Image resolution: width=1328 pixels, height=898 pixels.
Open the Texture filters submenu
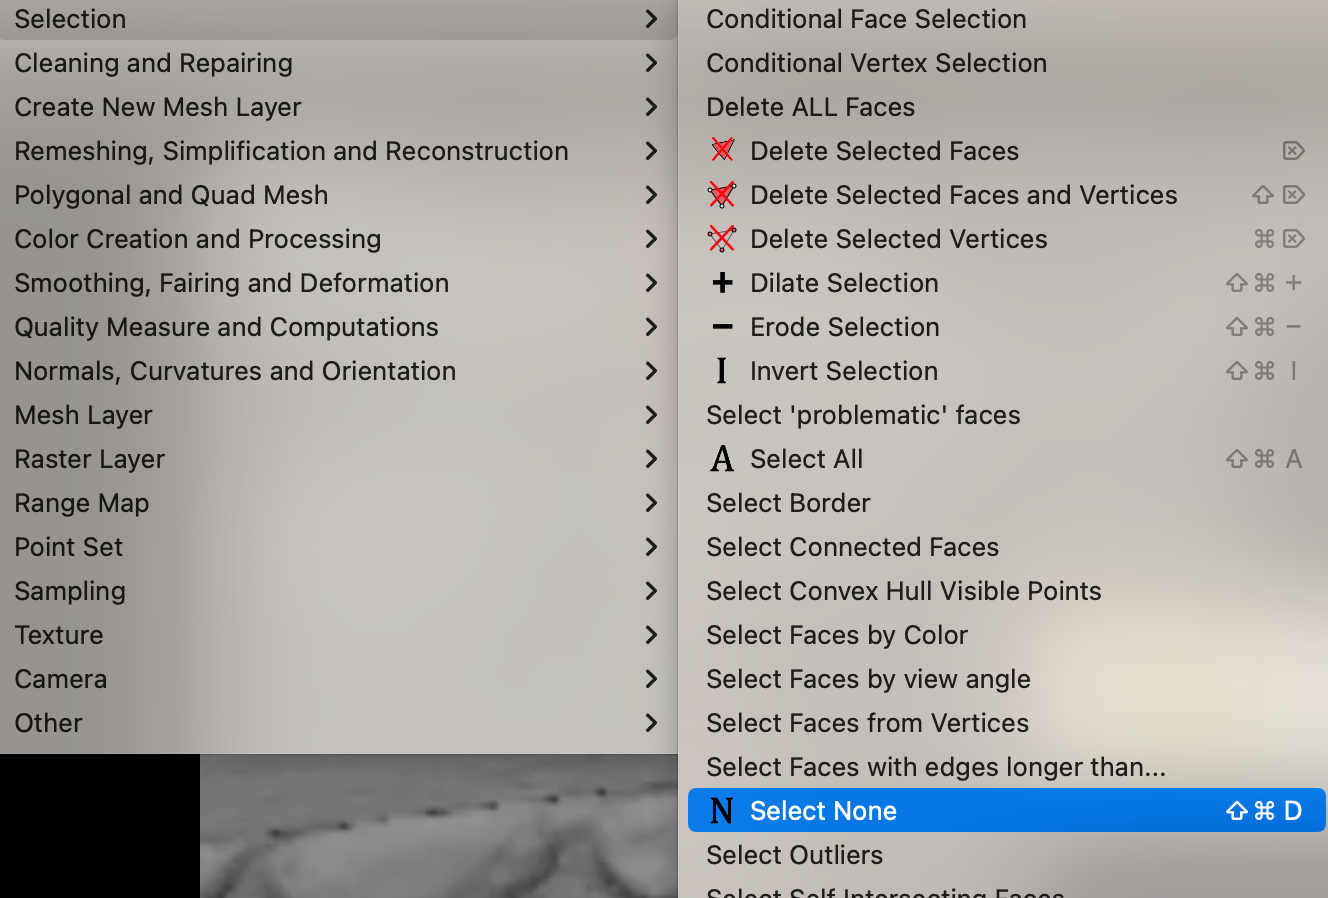point(59,635)
